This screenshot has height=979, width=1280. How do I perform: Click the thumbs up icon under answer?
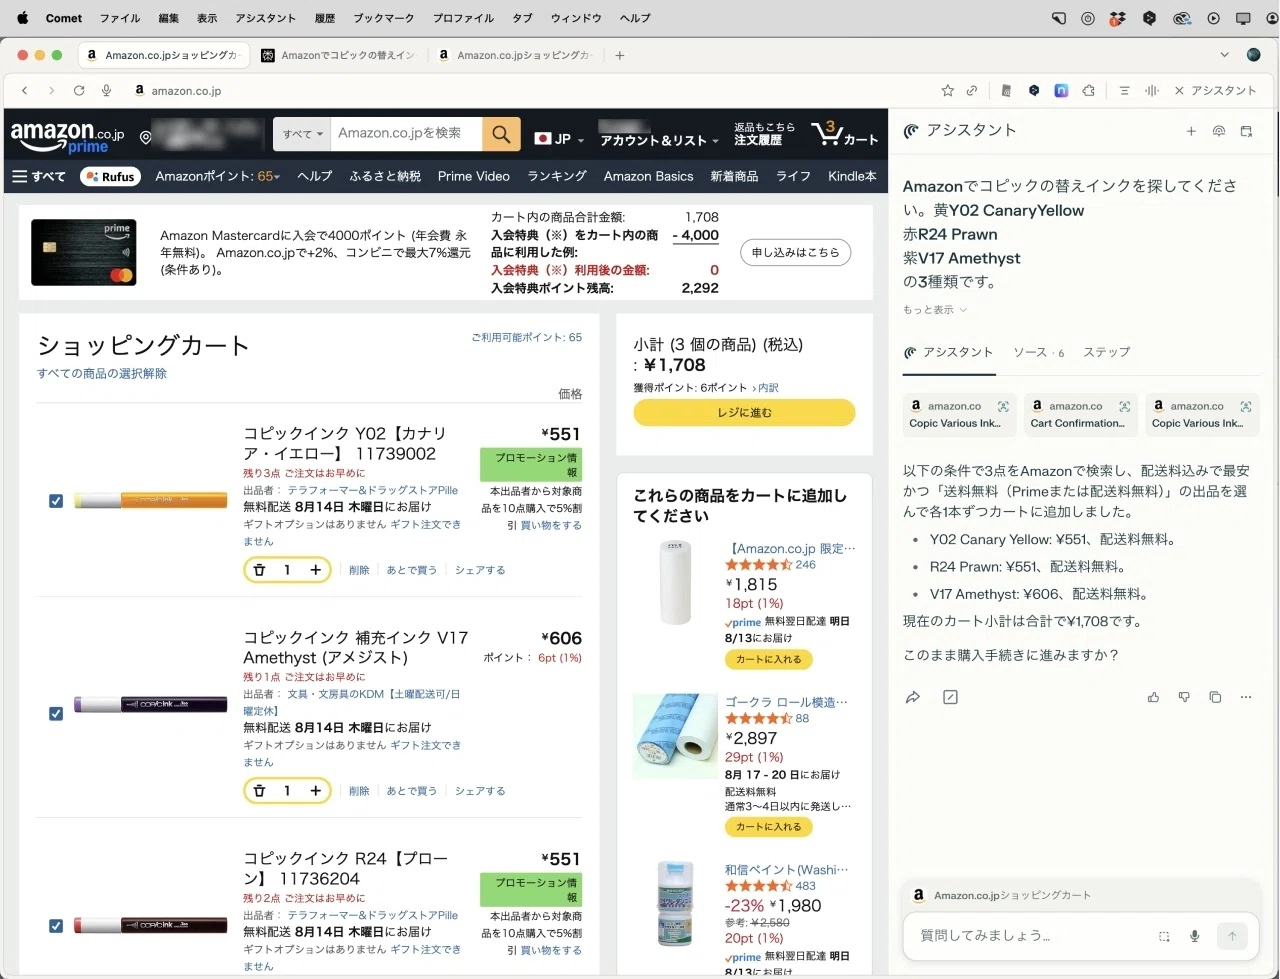tap(1153, 697)
